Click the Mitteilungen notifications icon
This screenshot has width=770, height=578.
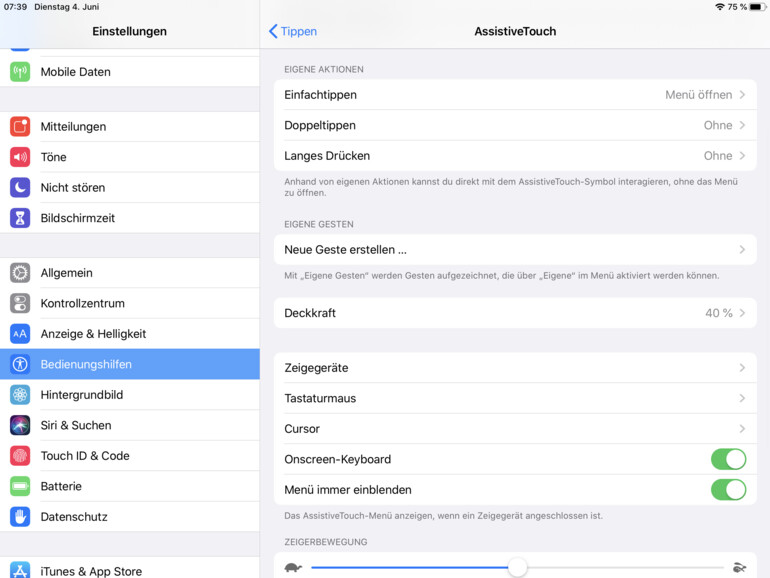click(20, 126)
